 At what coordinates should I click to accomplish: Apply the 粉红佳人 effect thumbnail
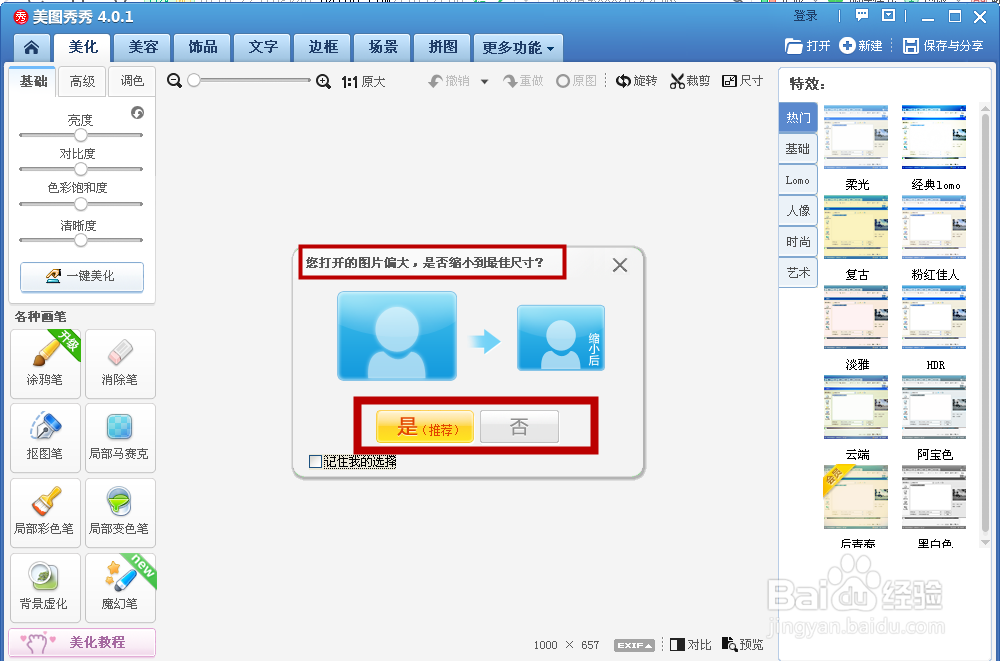click(934, 227)
